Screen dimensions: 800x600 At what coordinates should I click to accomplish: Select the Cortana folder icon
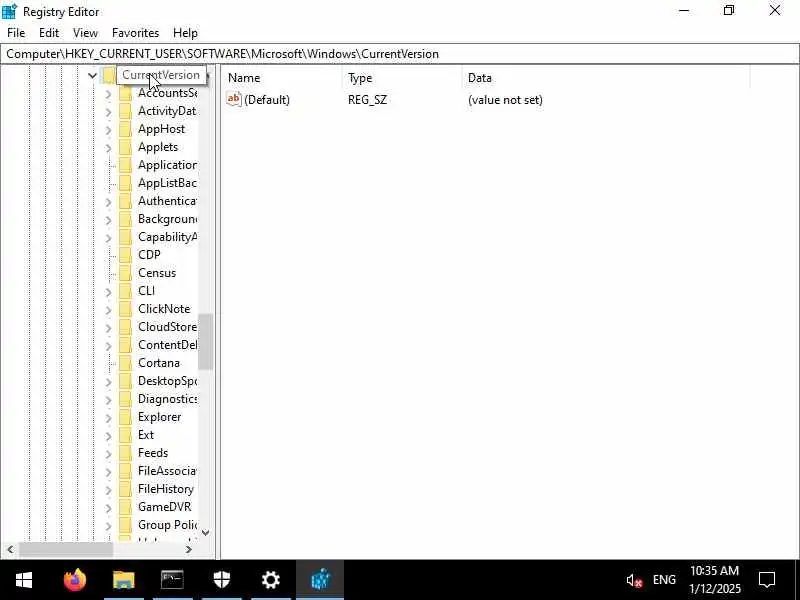coord(125,363)
